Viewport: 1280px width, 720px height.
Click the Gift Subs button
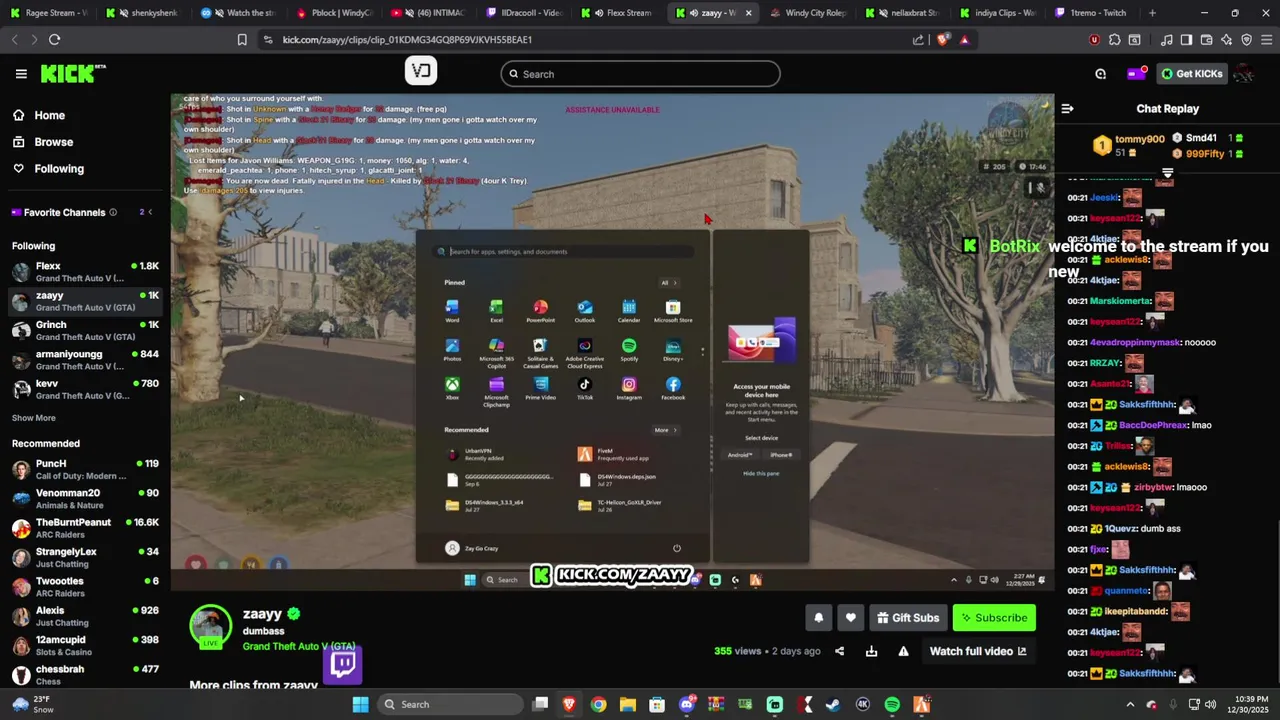click(x=908, y=618)
